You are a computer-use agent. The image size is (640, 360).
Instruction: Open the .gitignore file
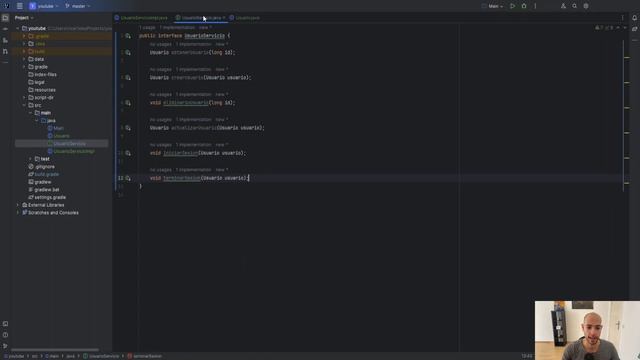[41, 167]
